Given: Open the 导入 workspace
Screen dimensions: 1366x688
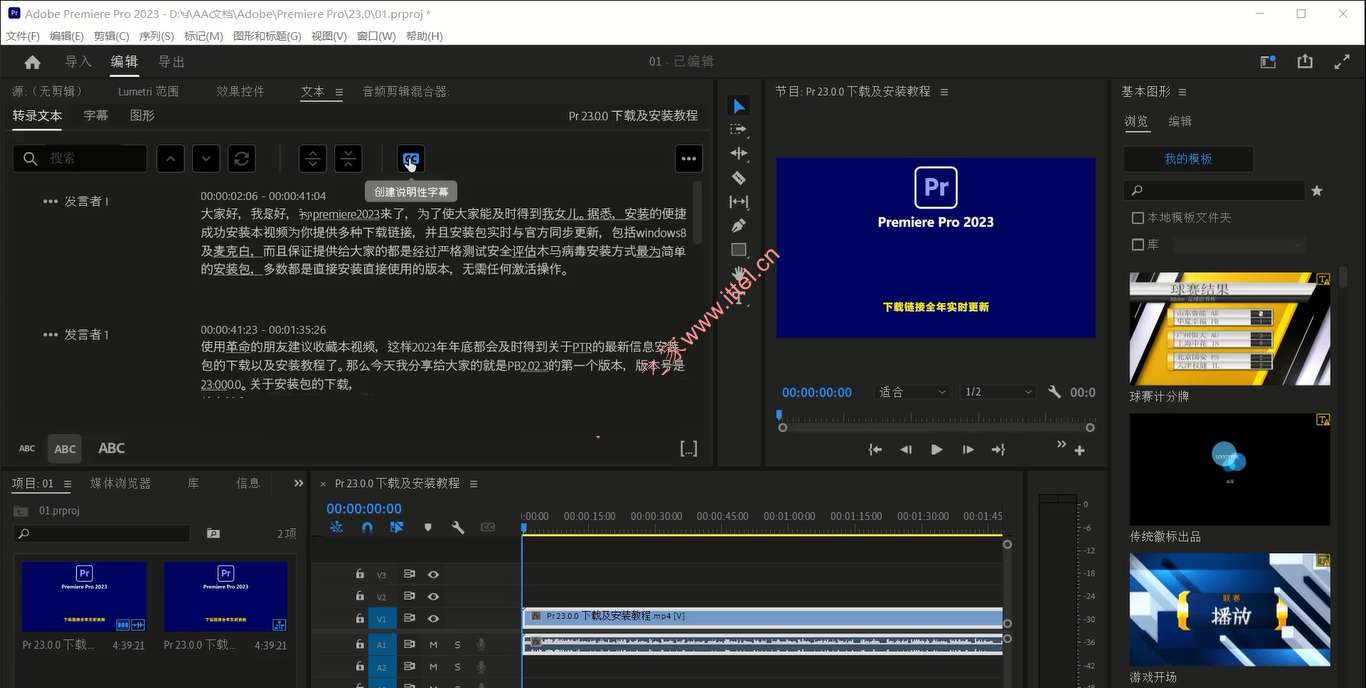Looking at the screenshot, I should [78, 62].
